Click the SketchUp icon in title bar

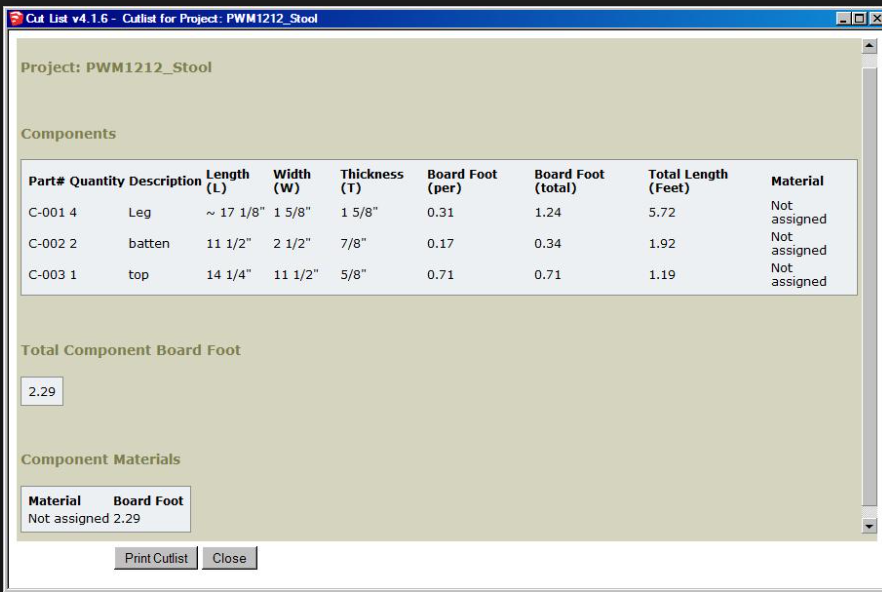(16, 18)
